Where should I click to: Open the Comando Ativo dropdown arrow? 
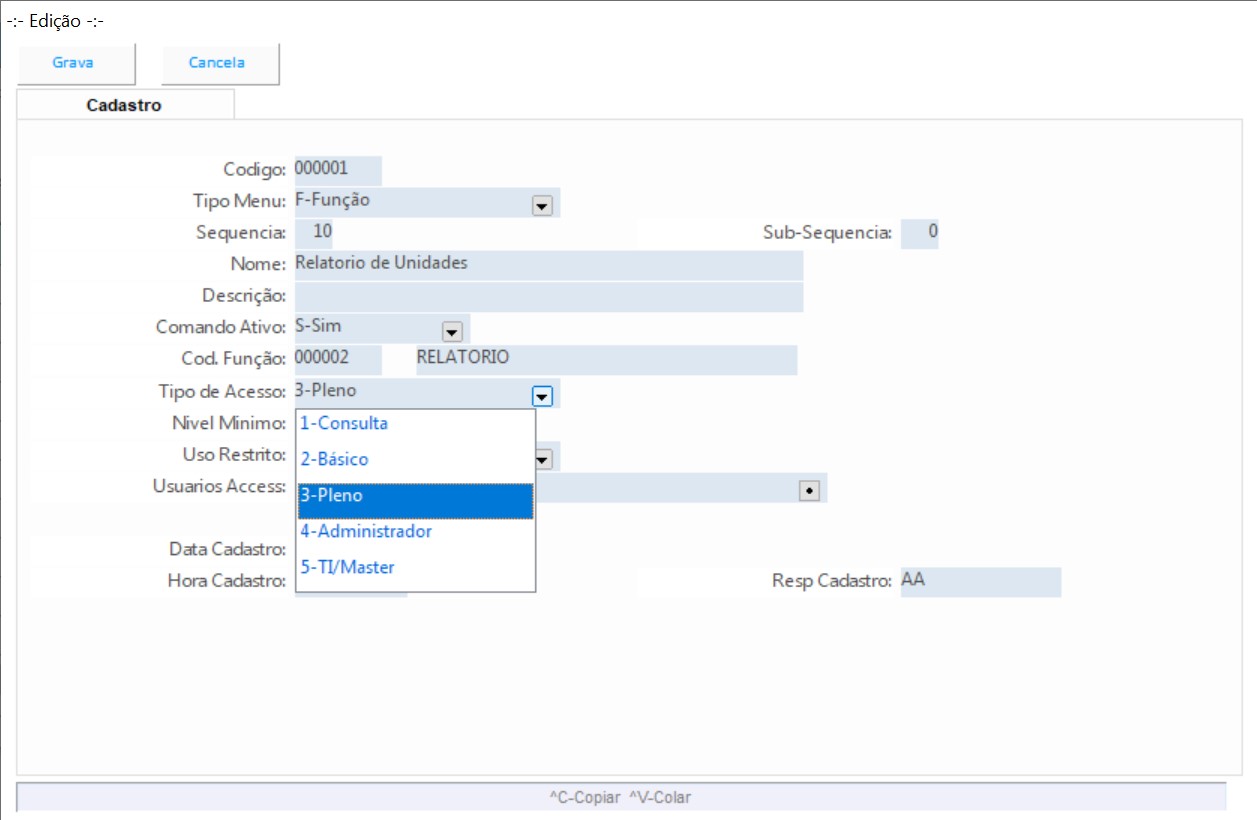[x=451, y=331]
